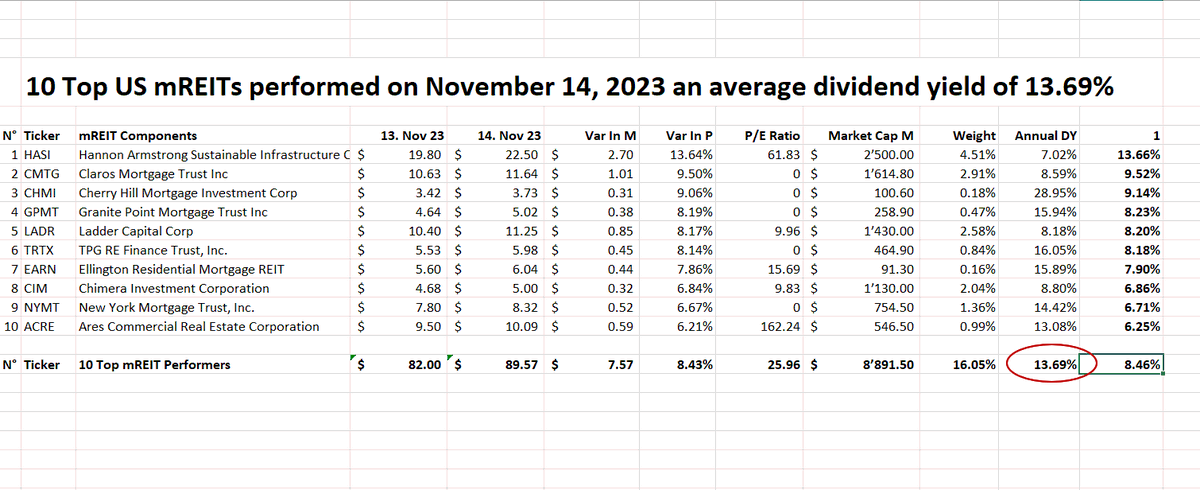Select the bold 13.66% cell for HASI
This screenshot has height=490, width=1200.
point(1137,155)
